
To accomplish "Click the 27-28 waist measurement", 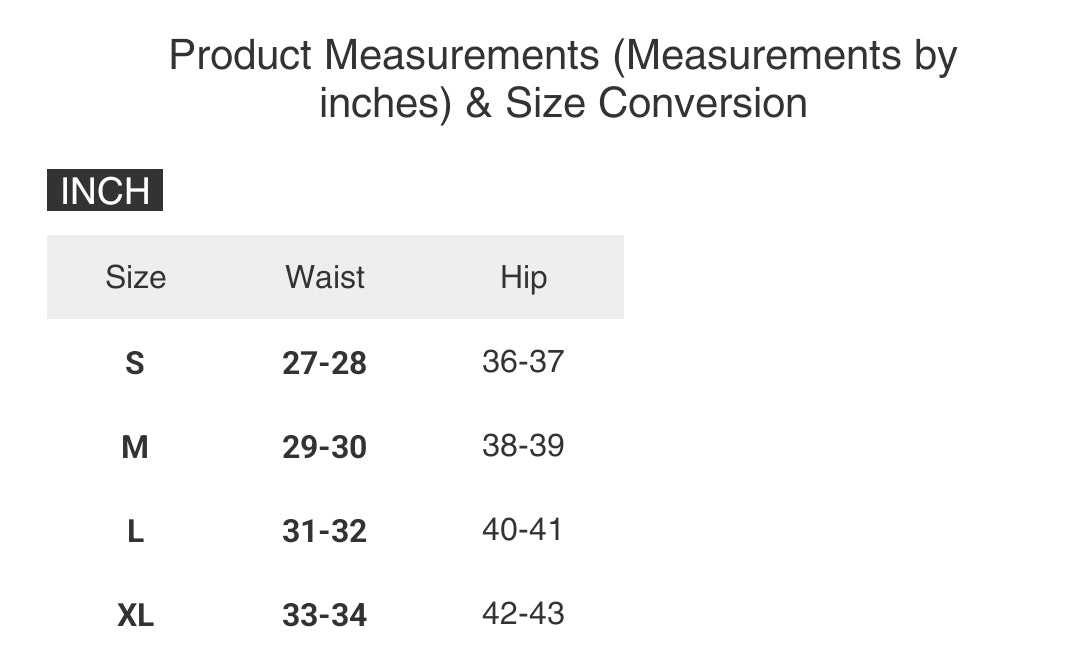I will click(324, 363).
